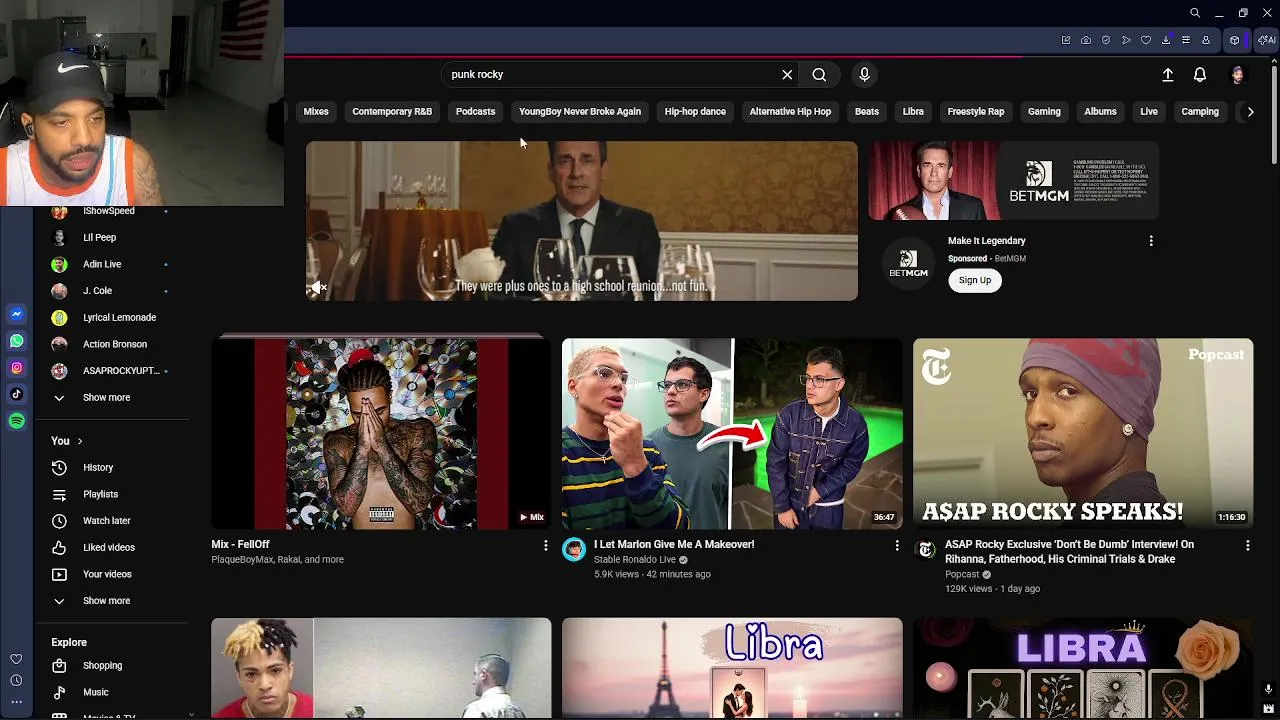
Task: Click the browser send/flow arrow icon
Action: [1126, 40]
